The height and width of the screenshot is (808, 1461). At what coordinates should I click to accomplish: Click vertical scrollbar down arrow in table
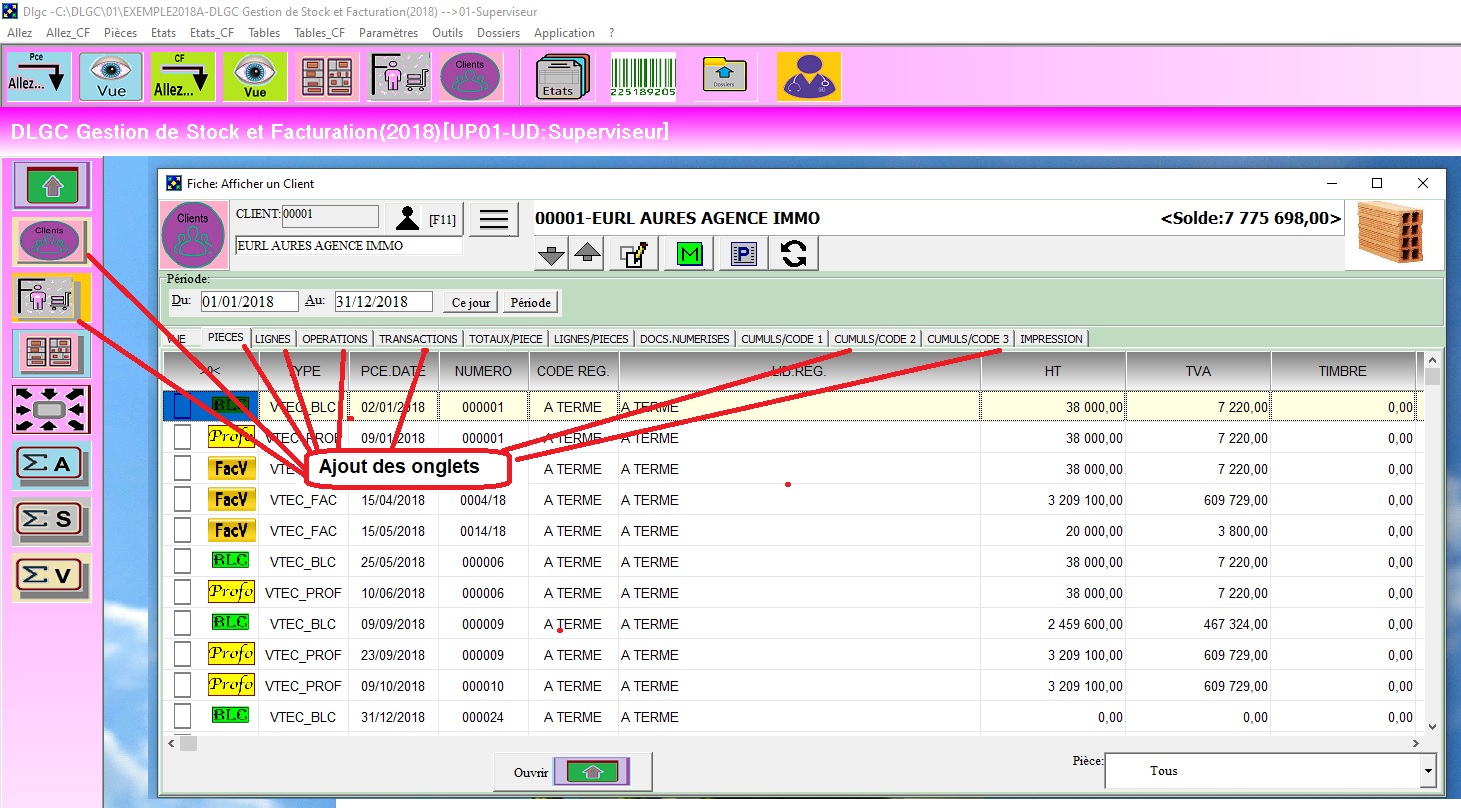pos(1433,727)
